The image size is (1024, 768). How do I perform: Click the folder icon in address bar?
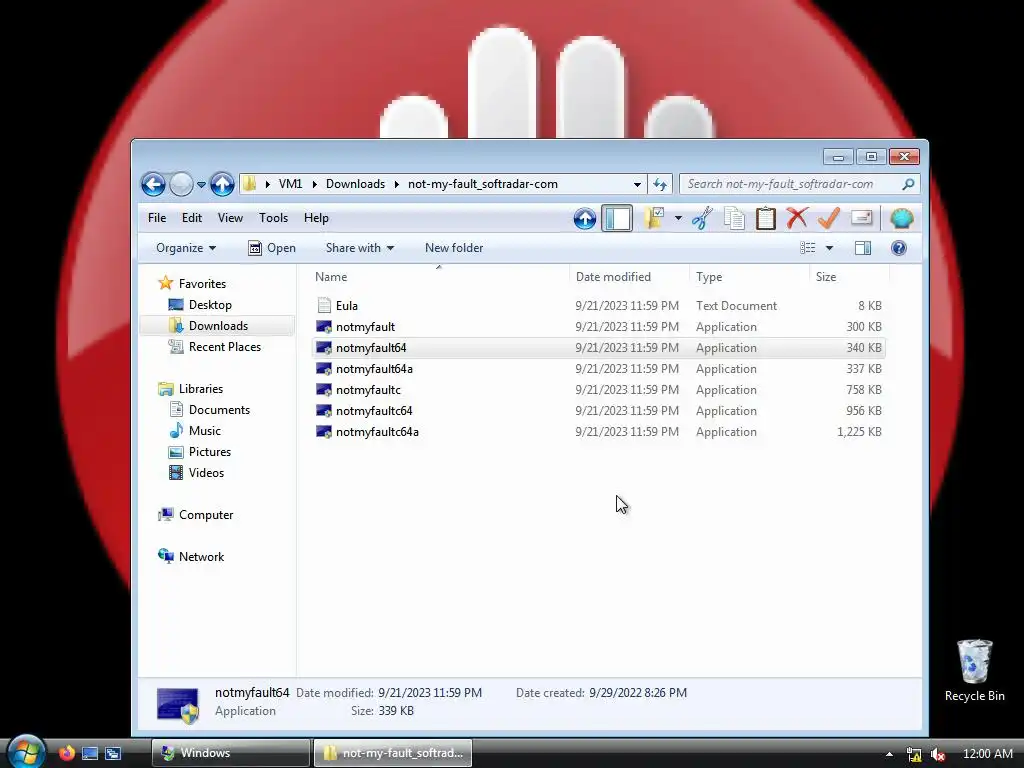point(249,184)
